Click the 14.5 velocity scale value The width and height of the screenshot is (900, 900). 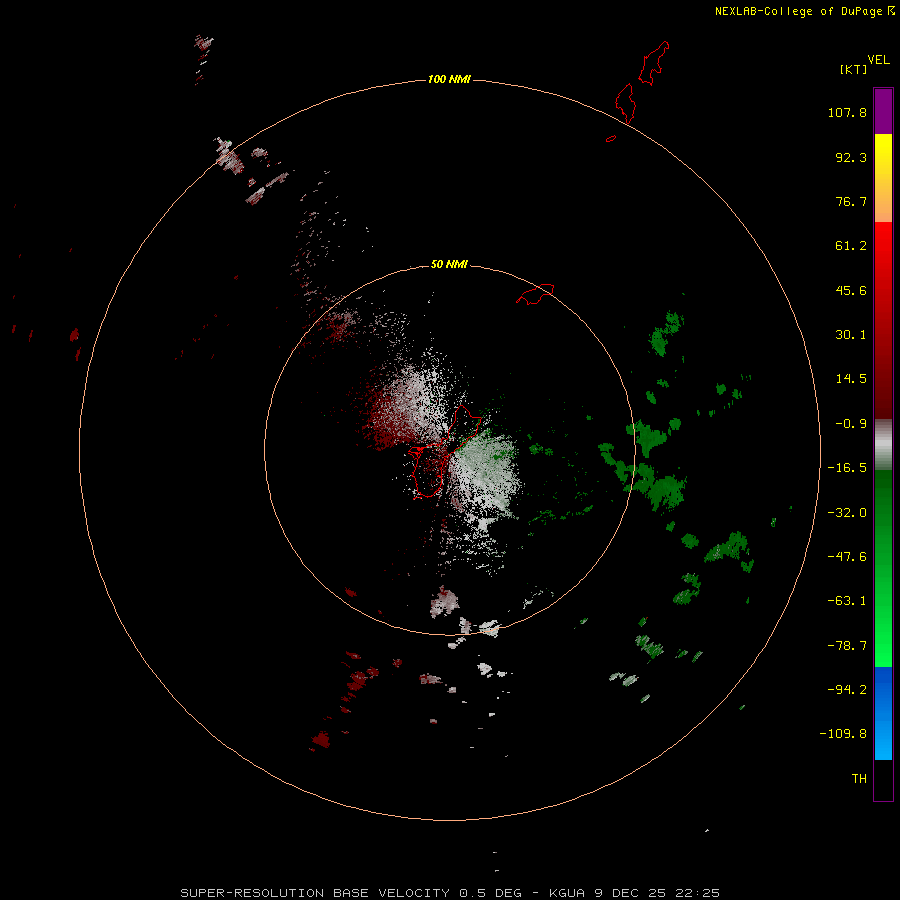pyautogui.click(x=851, y=379)
